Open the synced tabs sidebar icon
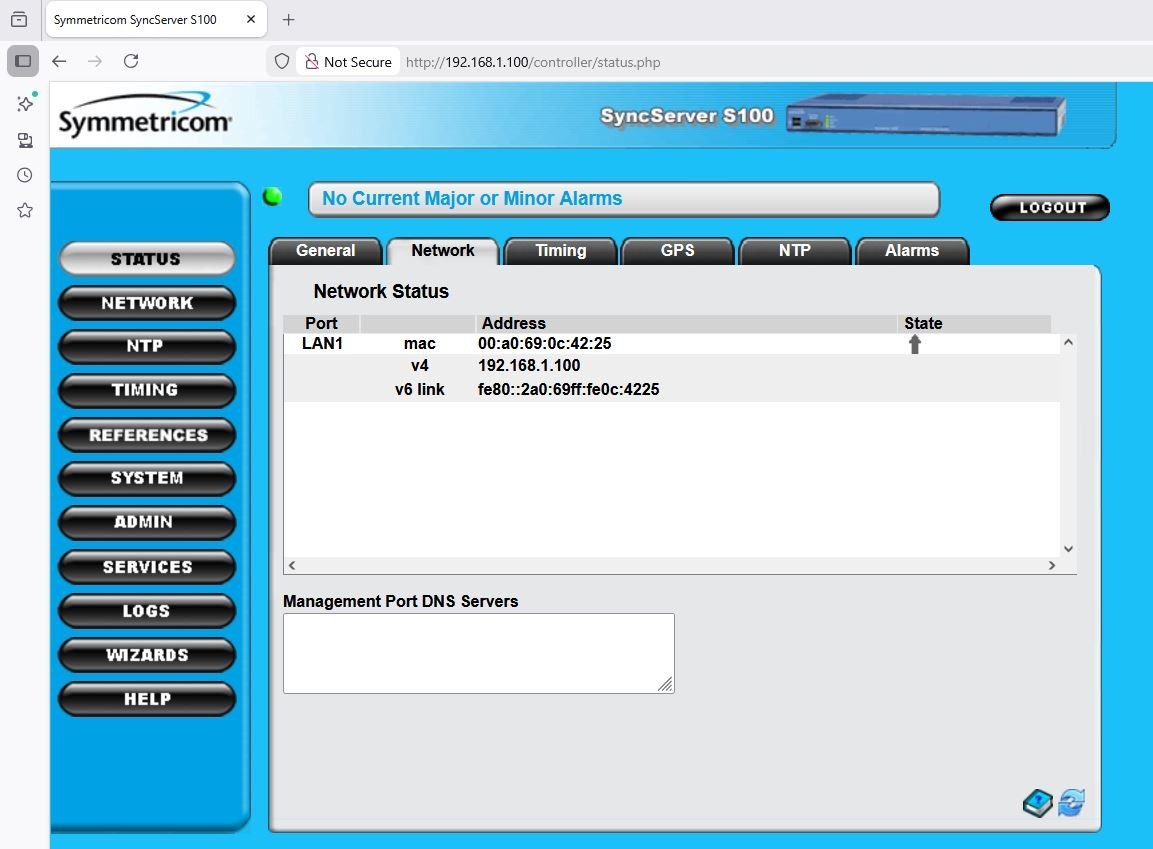The height and width of the screenshot is (849, 1153). click(25, 140)
